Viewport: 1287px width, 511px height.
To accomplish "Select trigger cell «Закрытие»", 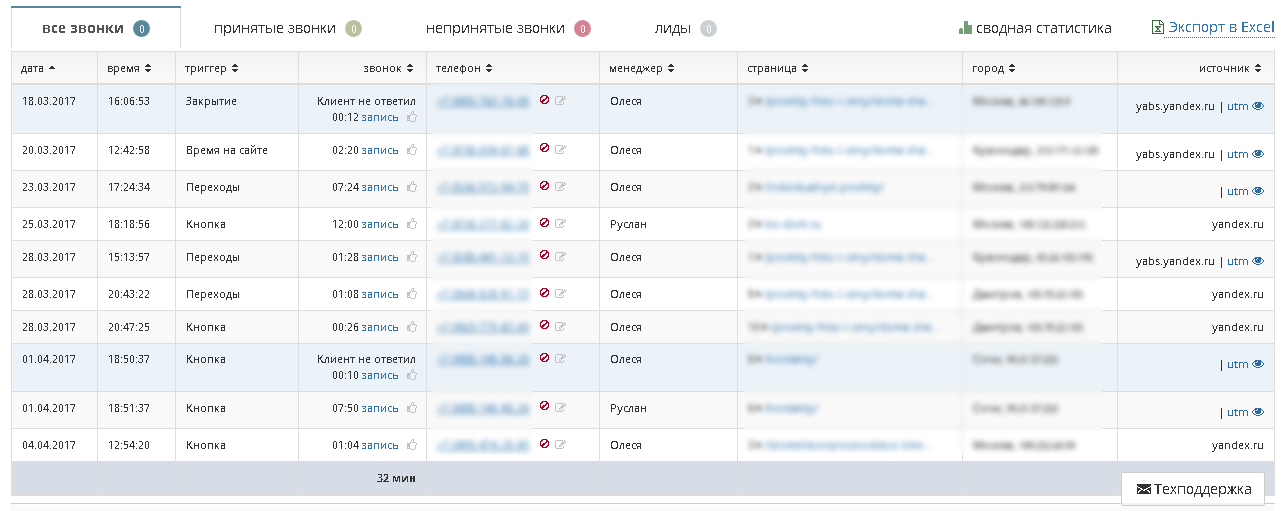I will tap(211, 101).
